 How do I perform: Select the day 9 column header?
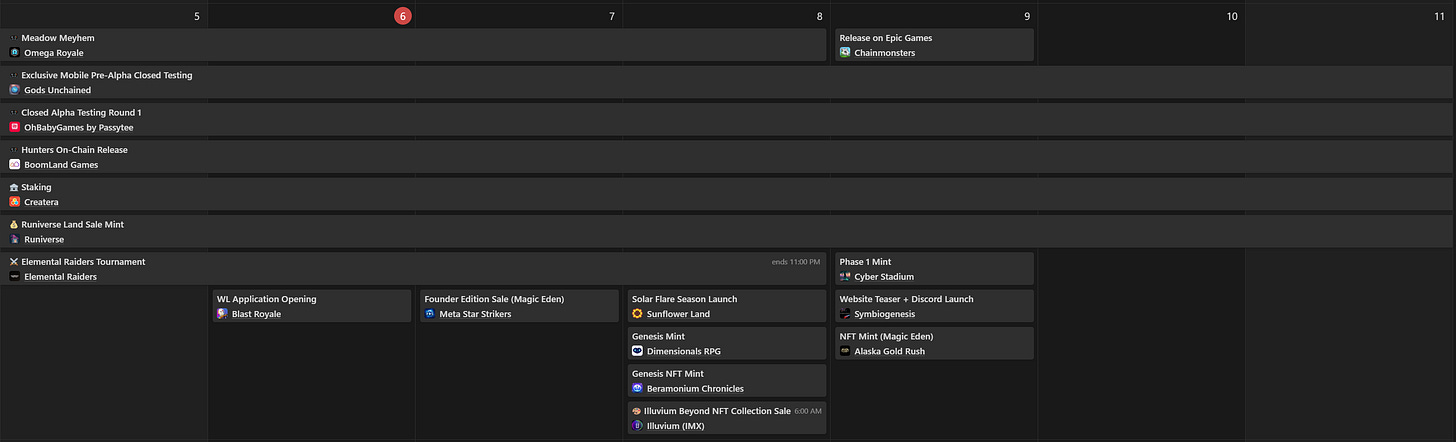[1026, 16]
